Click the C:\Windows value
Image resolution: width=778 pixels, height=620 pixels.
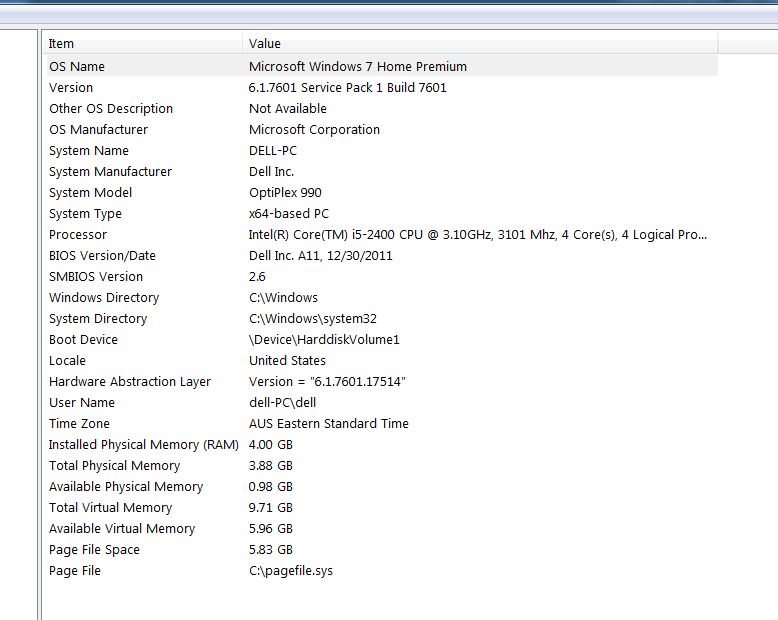283,298
